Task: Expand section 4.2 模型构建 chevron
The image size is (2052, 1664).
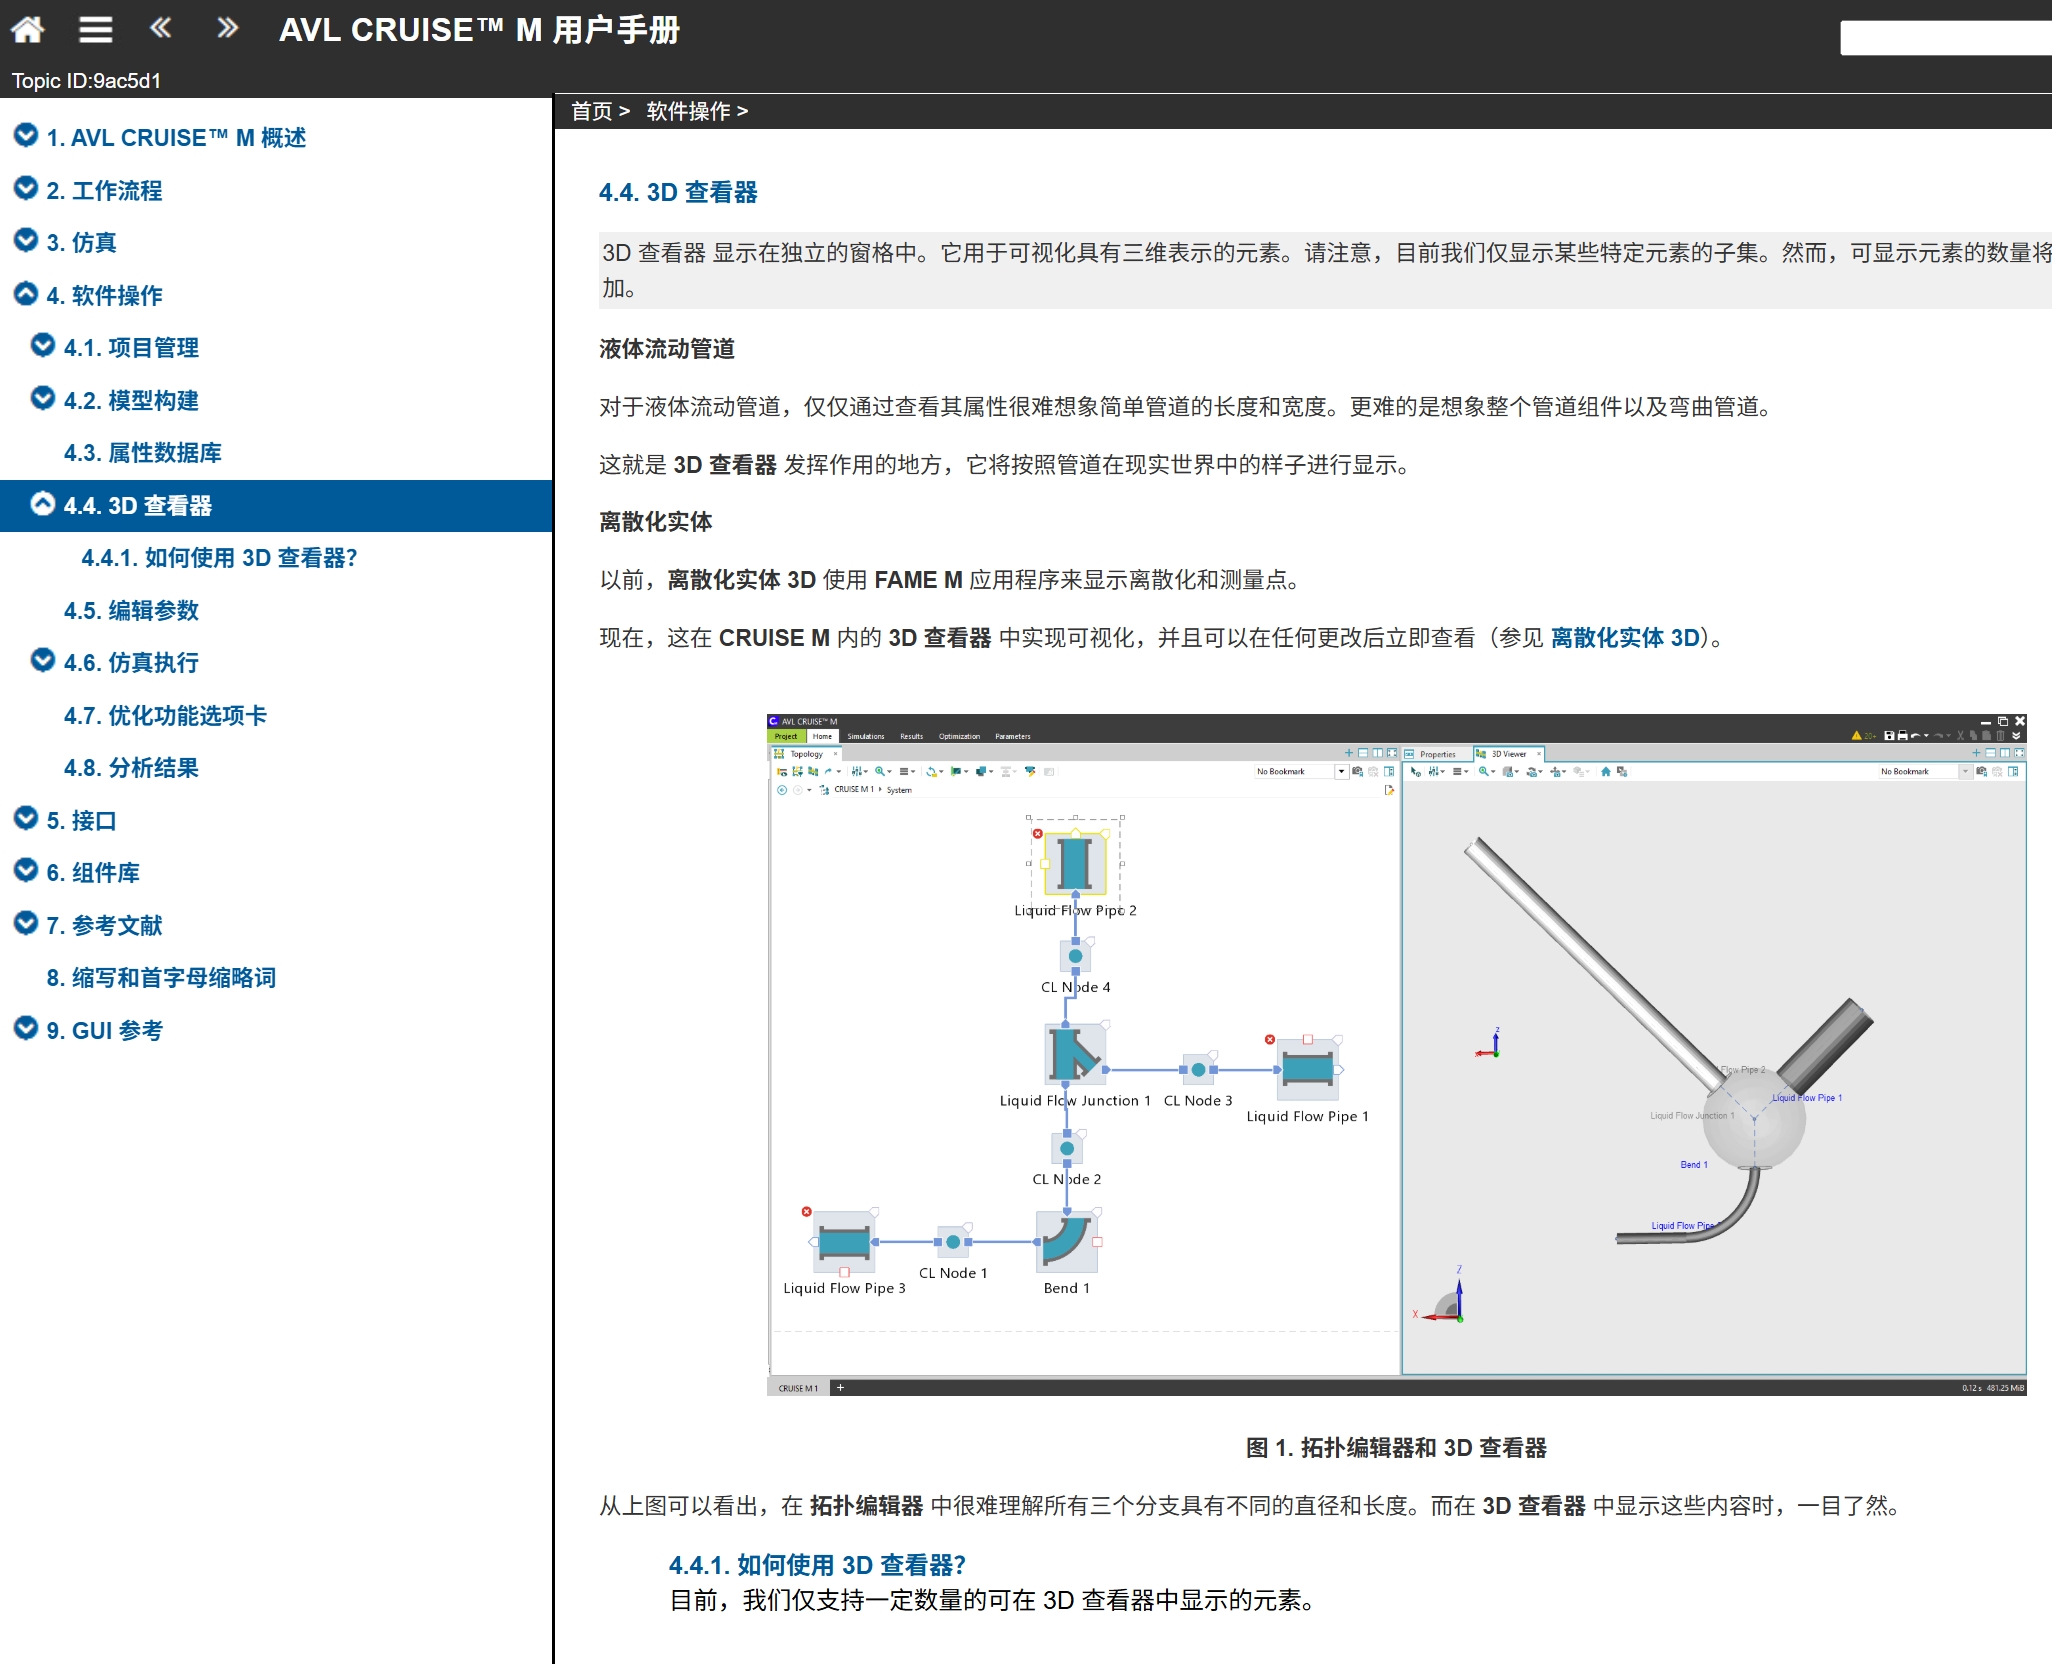Action: click(43, 398)
